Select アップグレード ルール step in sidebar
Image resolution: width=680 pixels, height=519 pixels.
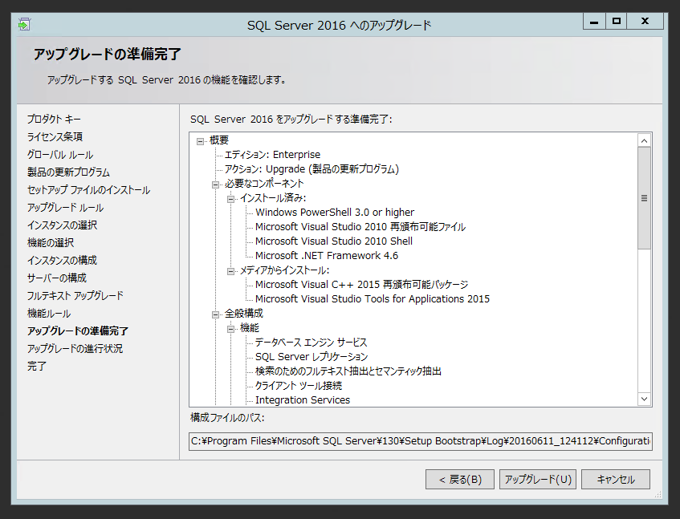(x=65, y=207)
